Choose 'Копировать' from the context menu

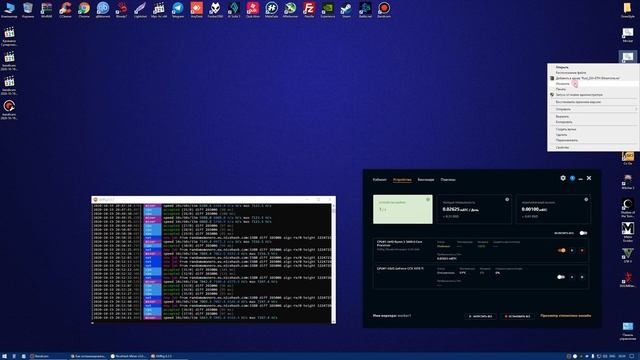[593, 122]
